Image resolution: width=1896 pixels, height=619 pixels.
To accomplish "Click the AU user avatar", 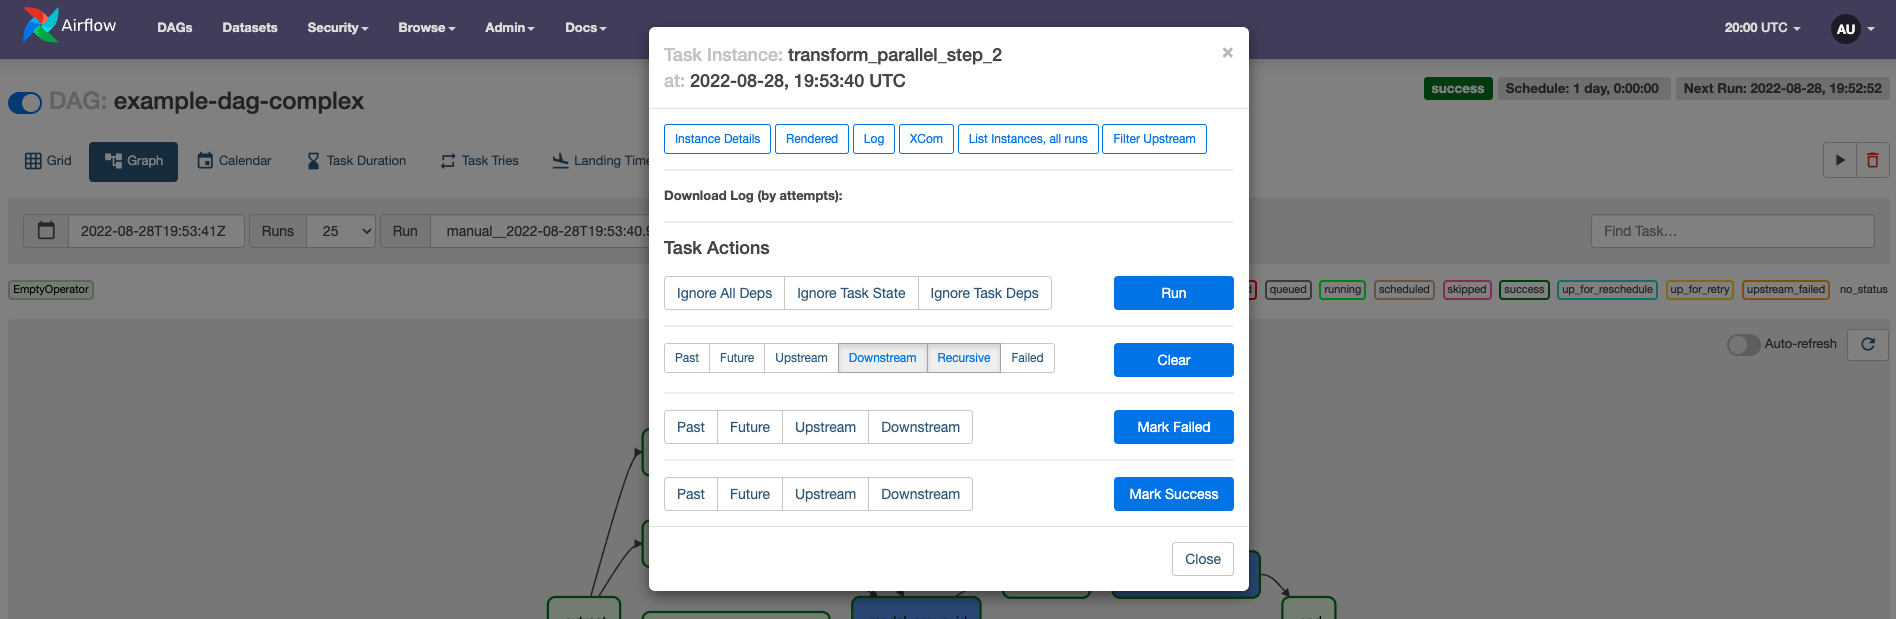I will pyautogui.click(x=1846, y=29).
